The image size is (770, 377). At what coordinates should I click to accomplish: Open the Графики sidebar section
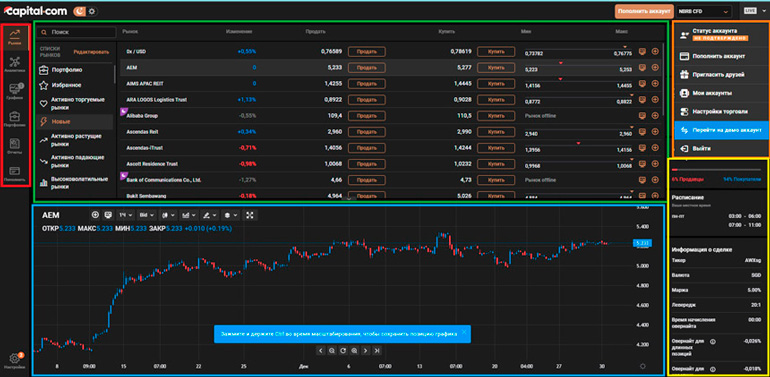[x=14, y=91]
